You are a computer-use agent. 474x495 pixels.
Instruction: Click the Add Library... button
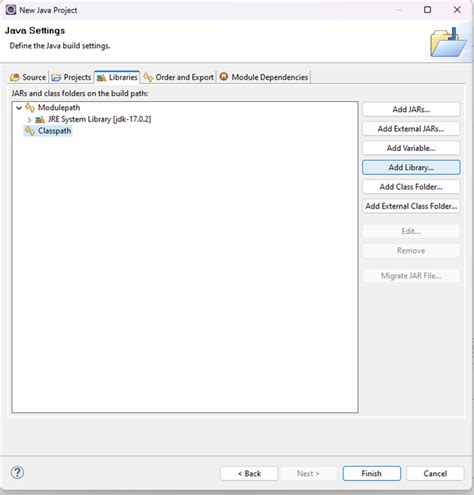(411, 167)
